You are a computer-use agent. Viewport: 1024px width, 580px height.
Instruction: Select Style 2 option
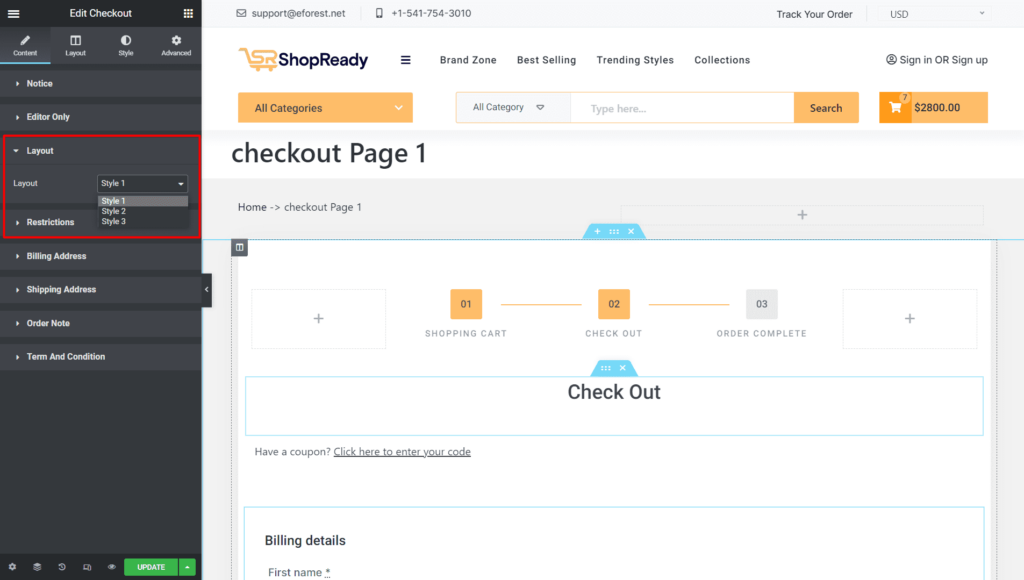pos(143,211)
